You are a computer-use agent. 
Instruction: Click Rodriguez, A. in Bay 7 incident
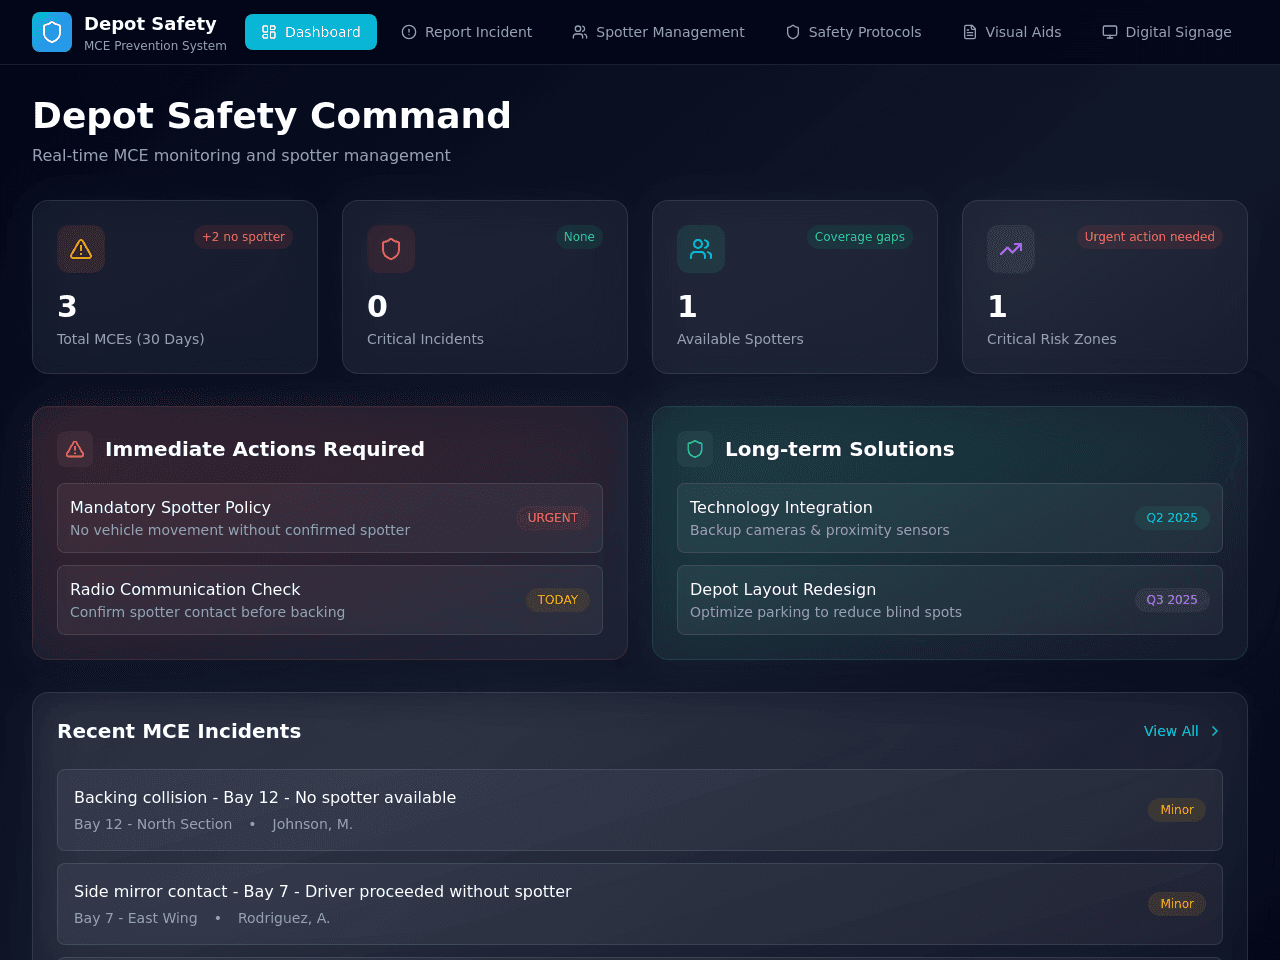pyautogui.click(x=284, y=918)
